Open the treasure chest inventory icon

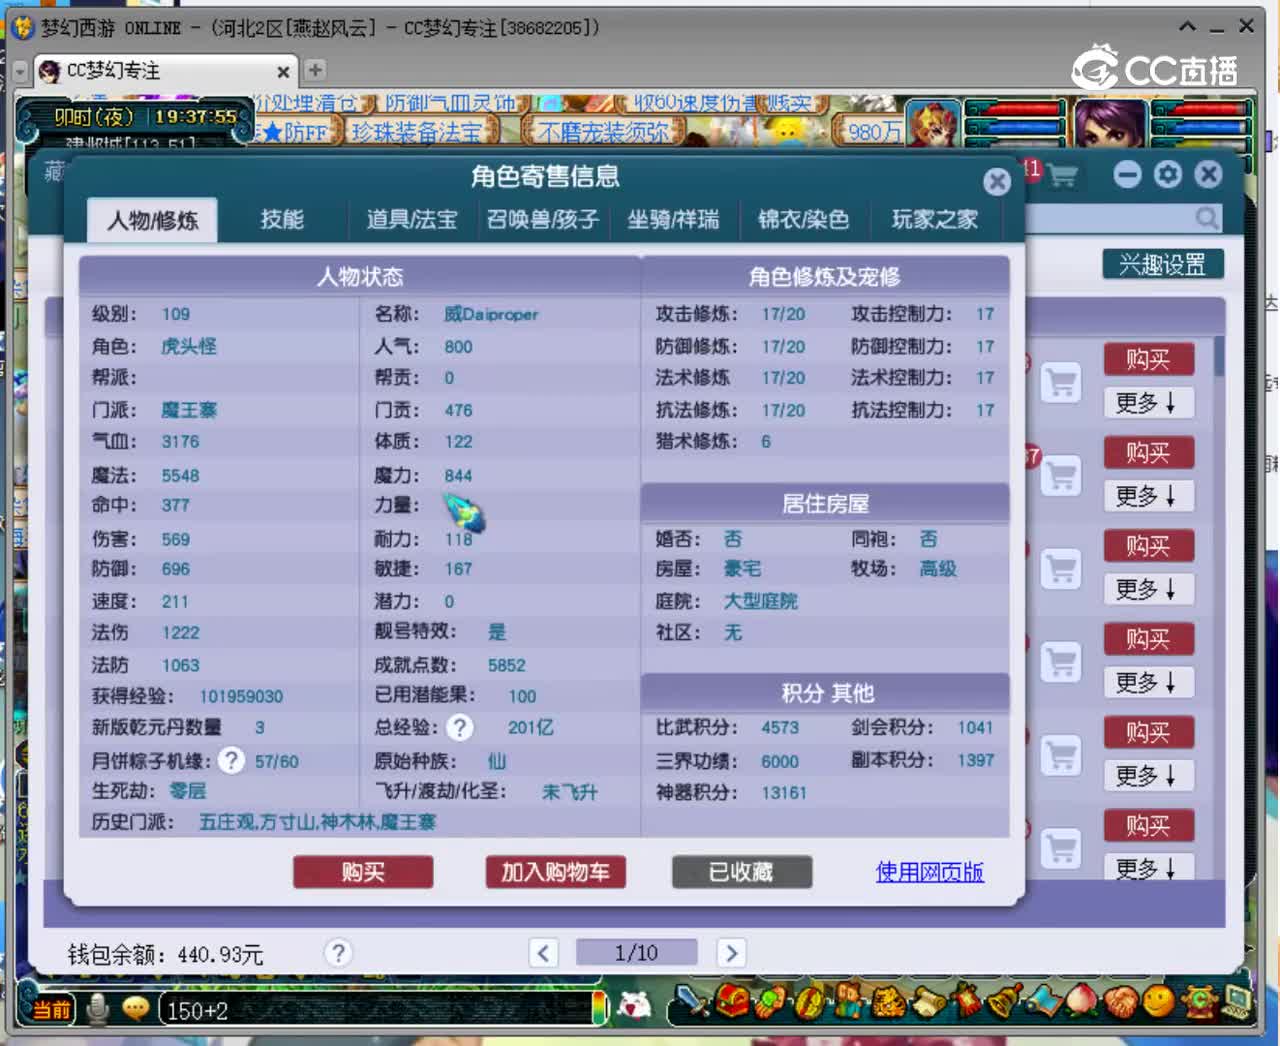[x=733, y=1001]
